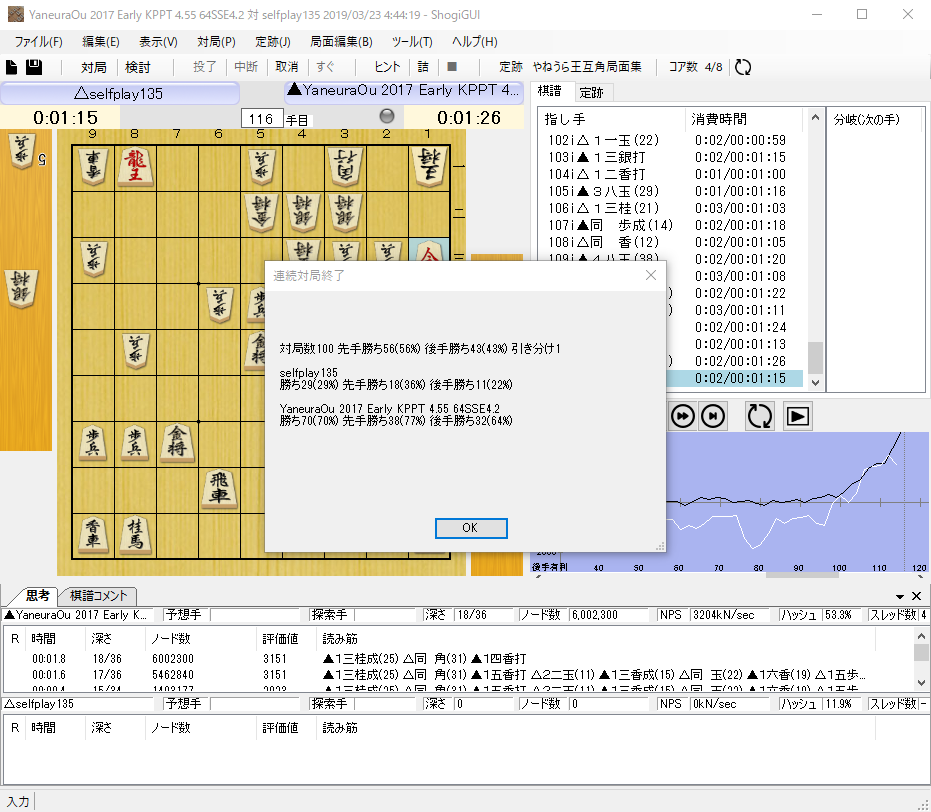Open the thinking panel dropdown arrow

[x=900, y=597]
